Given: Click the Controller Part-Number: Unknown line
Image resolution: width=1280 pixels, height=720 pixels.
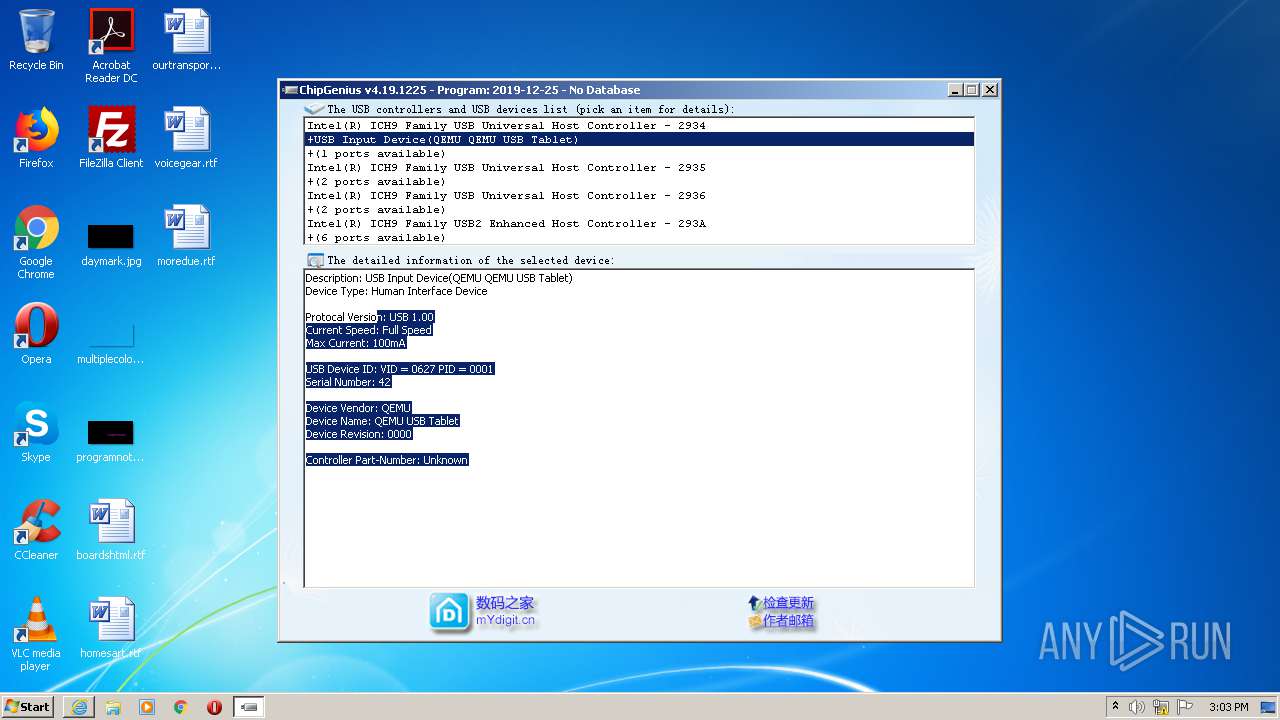Looking at the screenshot, I should (x=387, y=460).
